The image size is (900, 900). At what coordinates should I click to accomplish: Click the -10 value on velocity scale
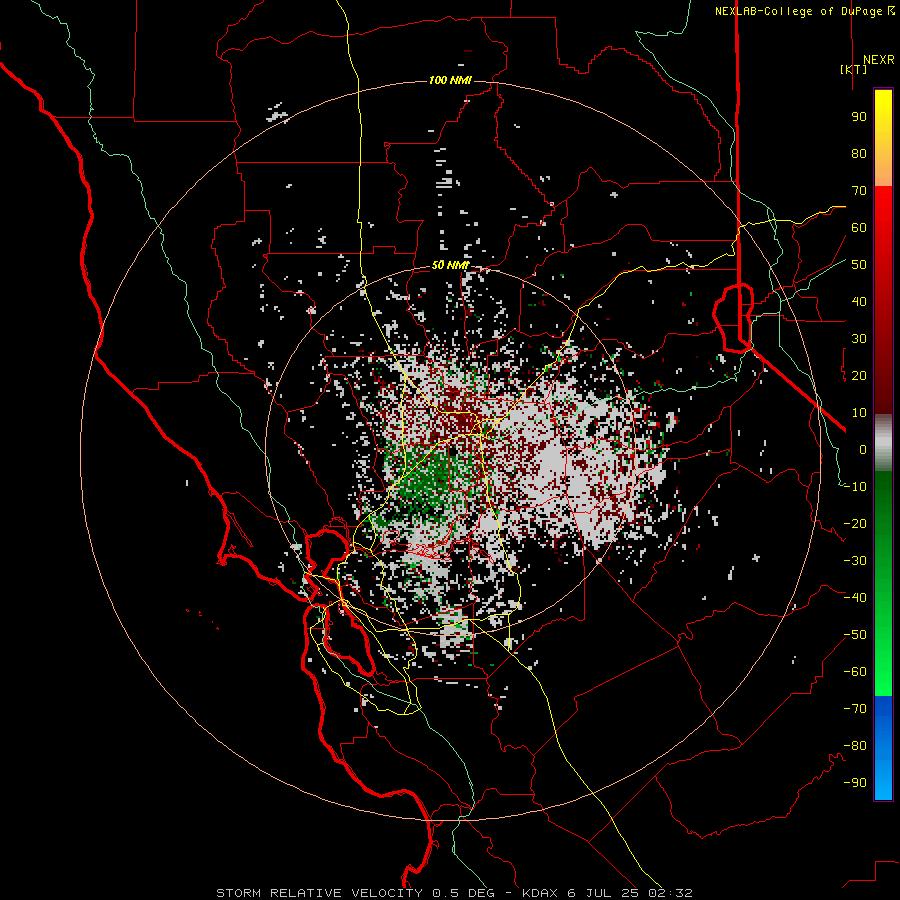pyautogui.click(x=855, y=487)
